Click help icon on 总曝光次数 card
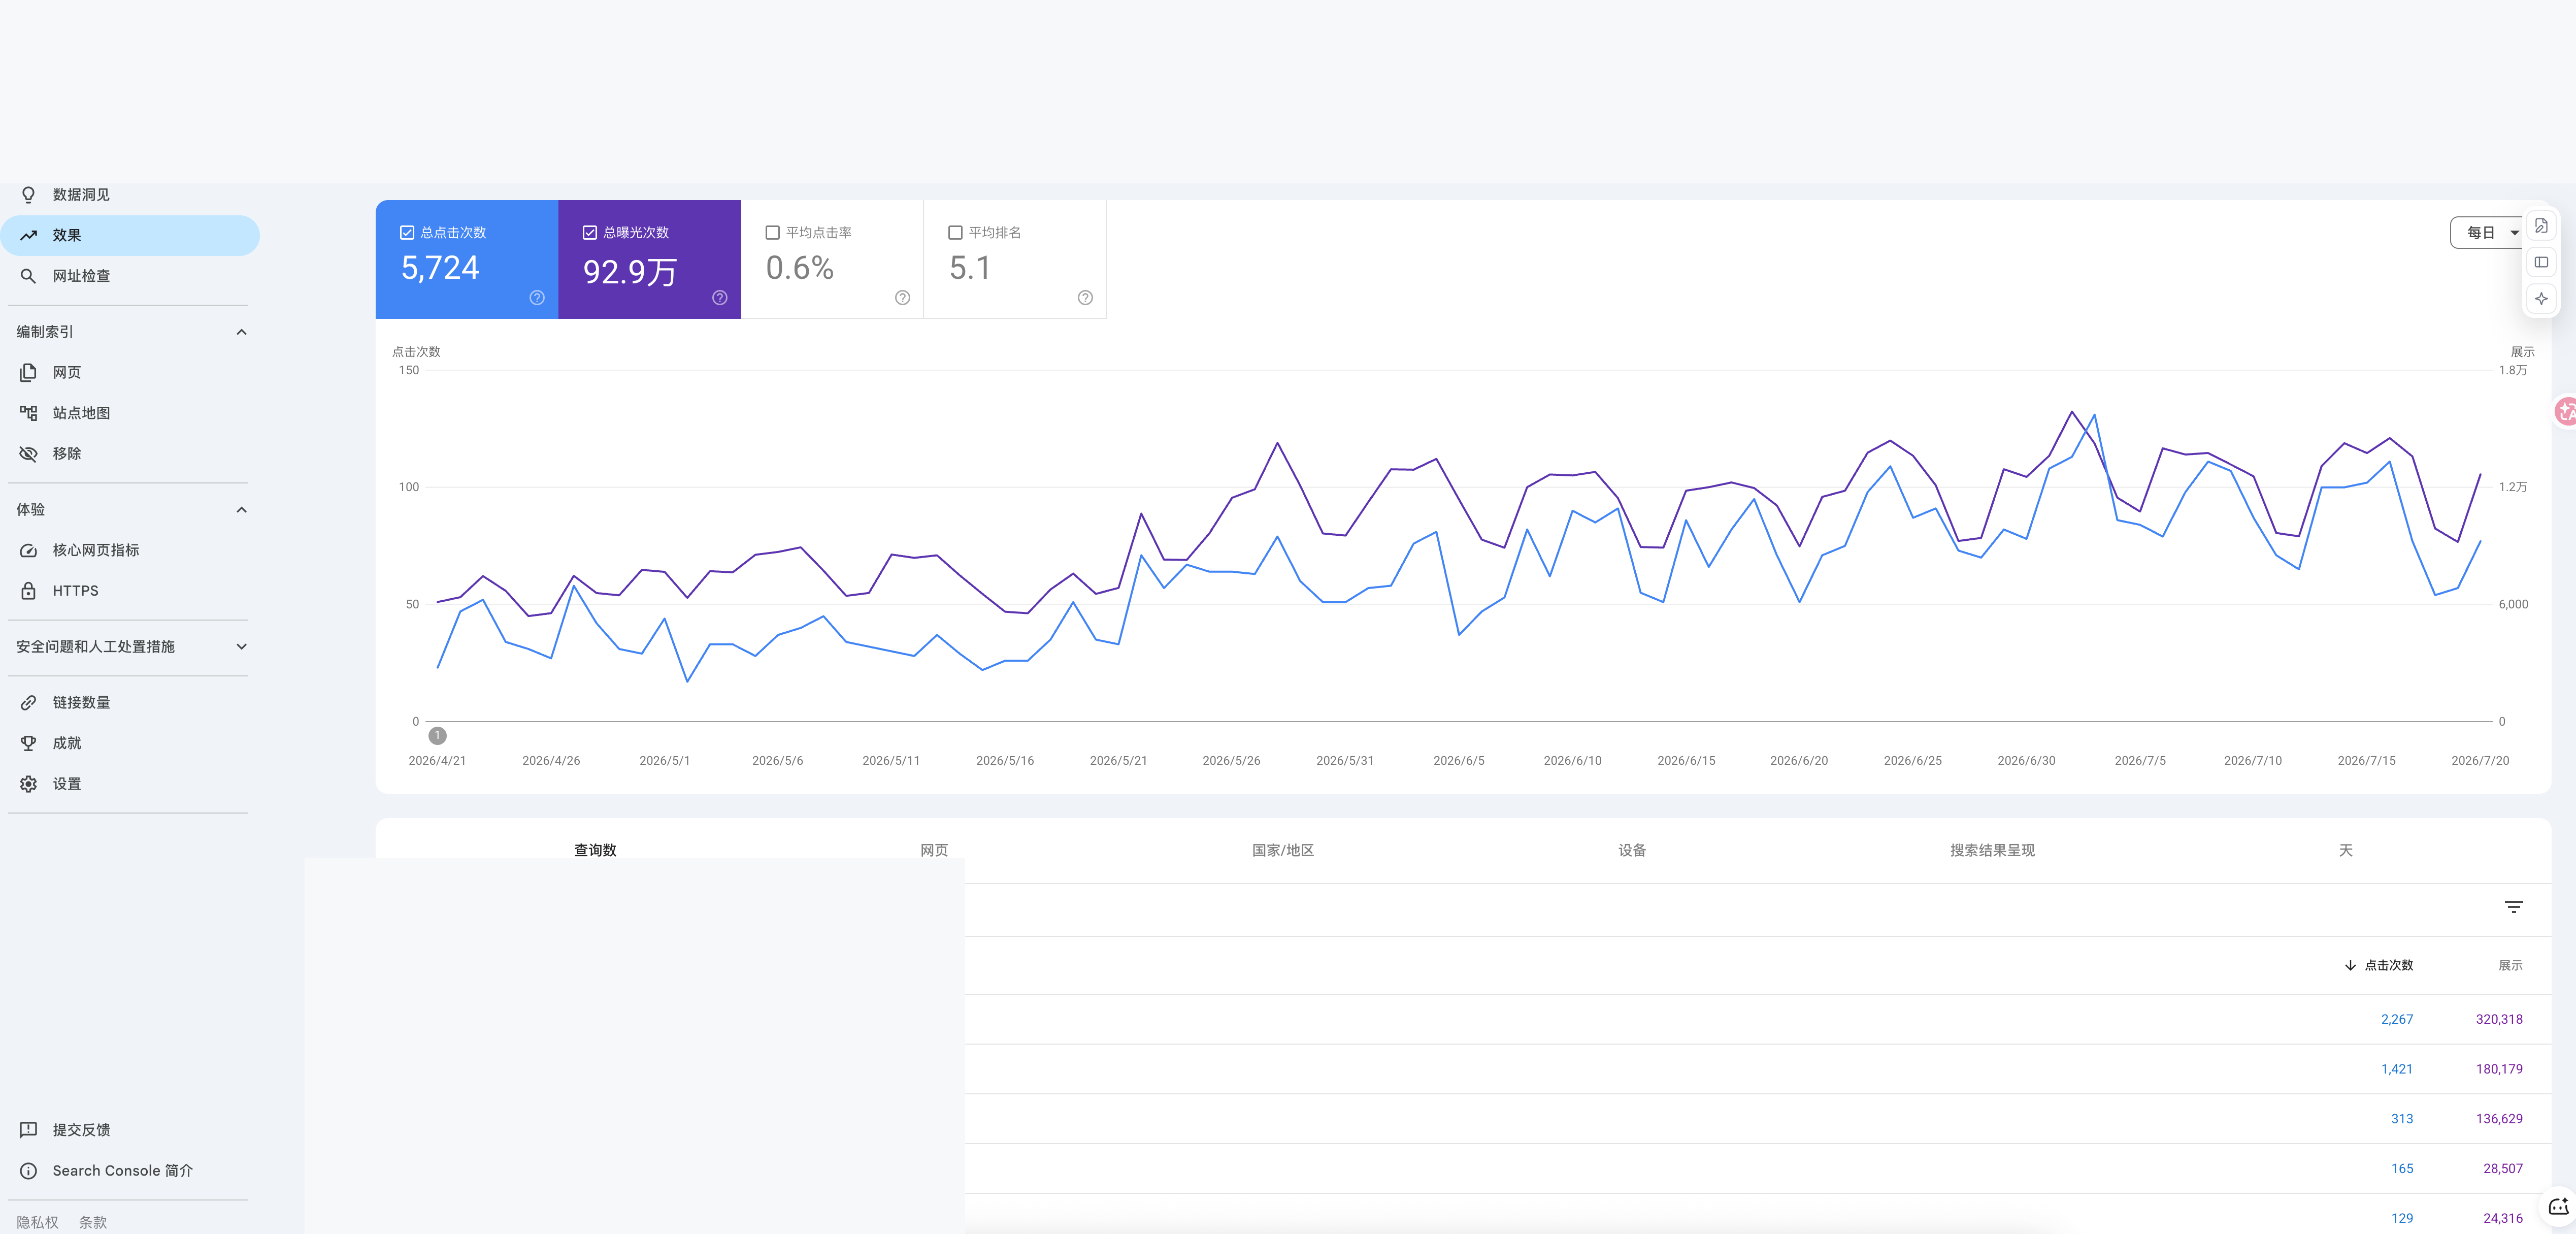Viewport: 2576px width, 1234px height. click(x=720, y=298)
